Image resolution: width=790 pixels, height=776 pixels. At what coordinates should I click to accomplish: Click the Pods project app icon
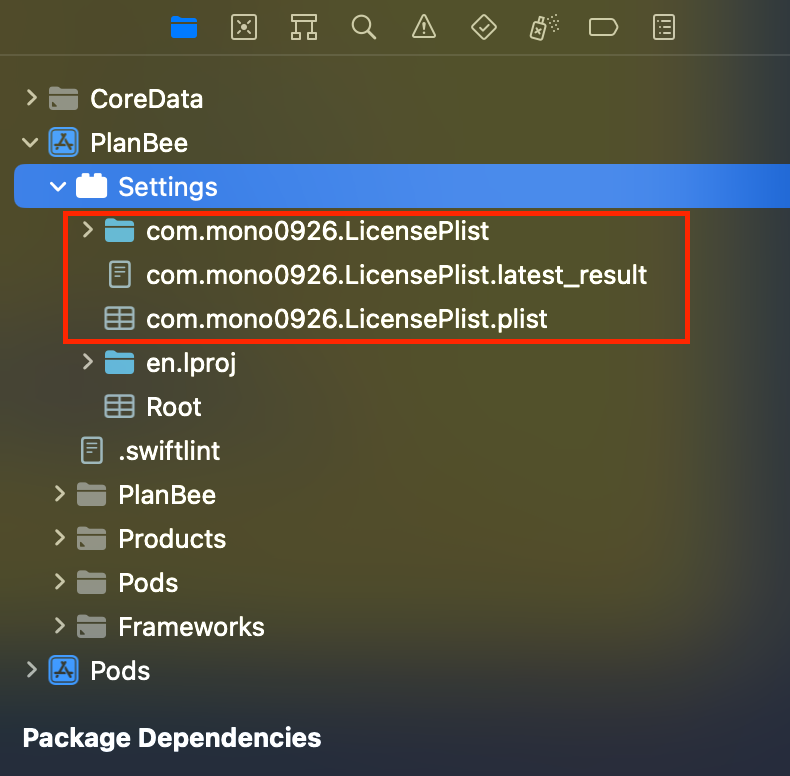point(63,670)
